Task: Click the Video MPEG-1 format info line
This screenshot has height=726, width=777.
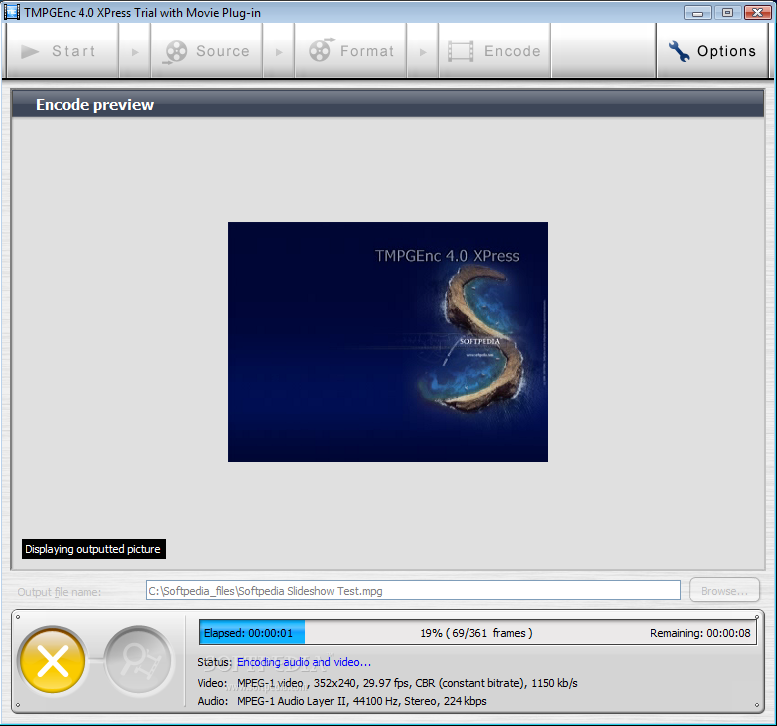Action: [x=388, y=683]
